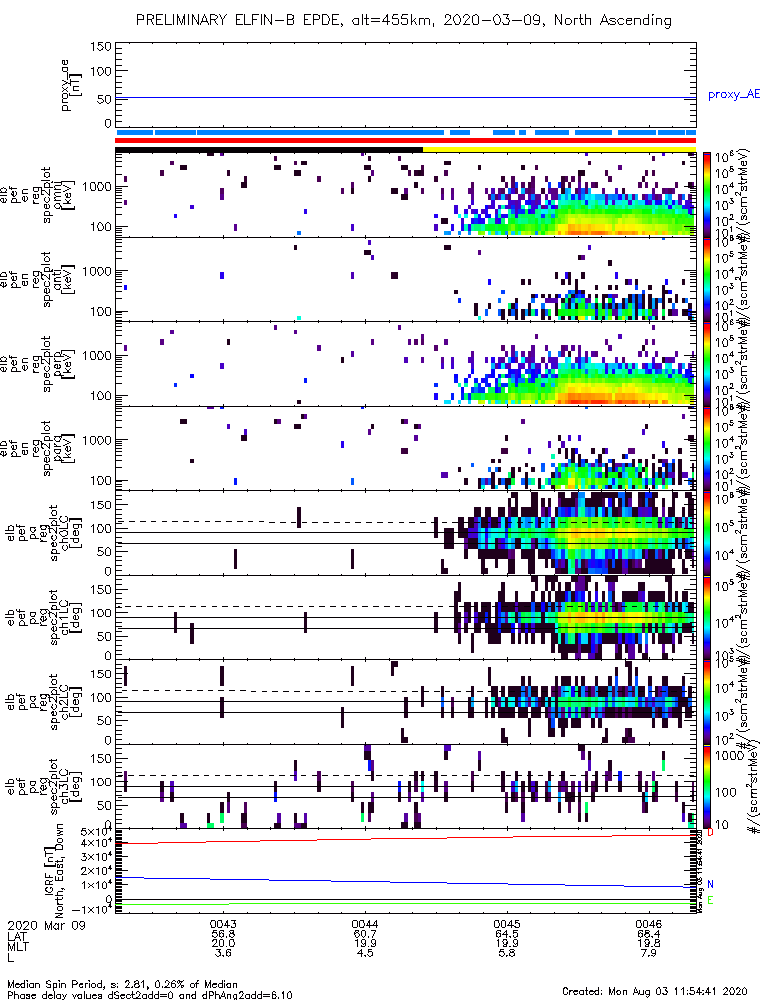Click the blue proxy_AE legend label
This screenshot has width=775, height=1000.
[x=734, y=94]
